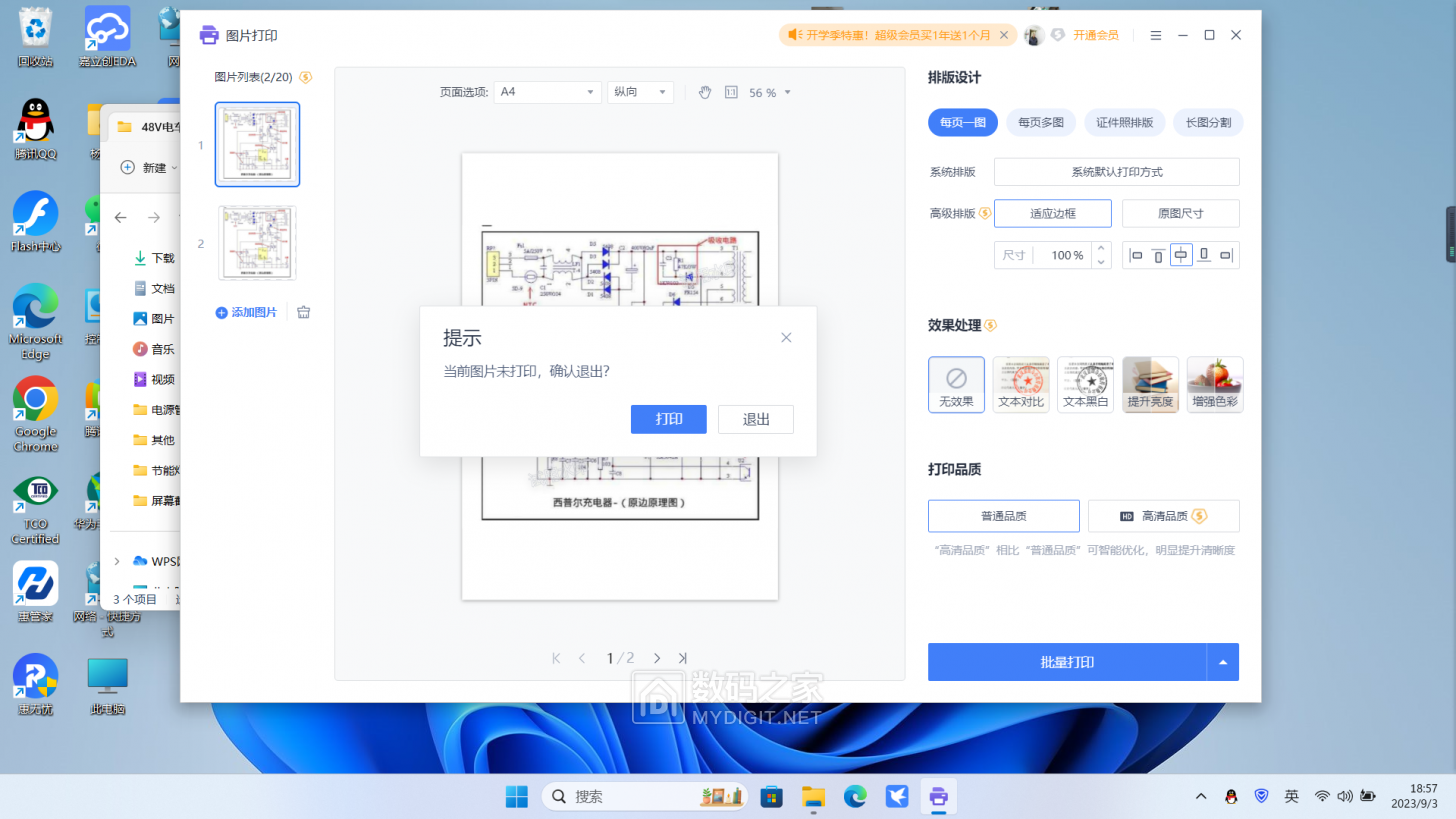Select the 提升亮度 effect

pos(1150,385)
